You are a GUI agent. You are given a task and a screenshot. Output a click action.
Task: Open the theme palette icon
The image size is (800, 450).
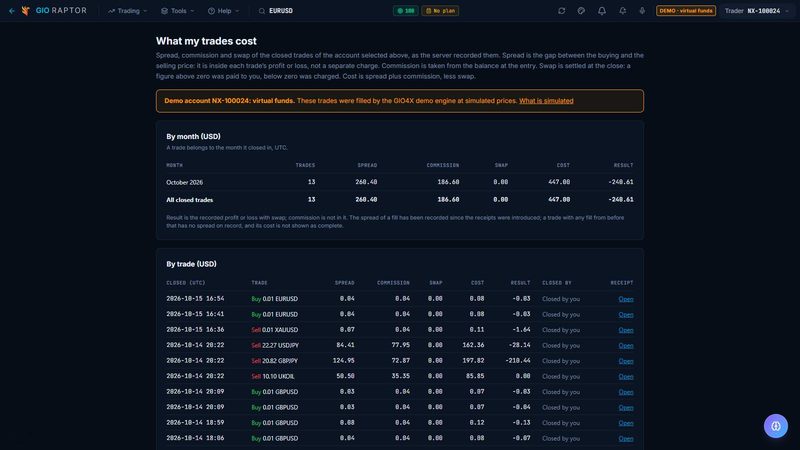click(x=581, y=11)
